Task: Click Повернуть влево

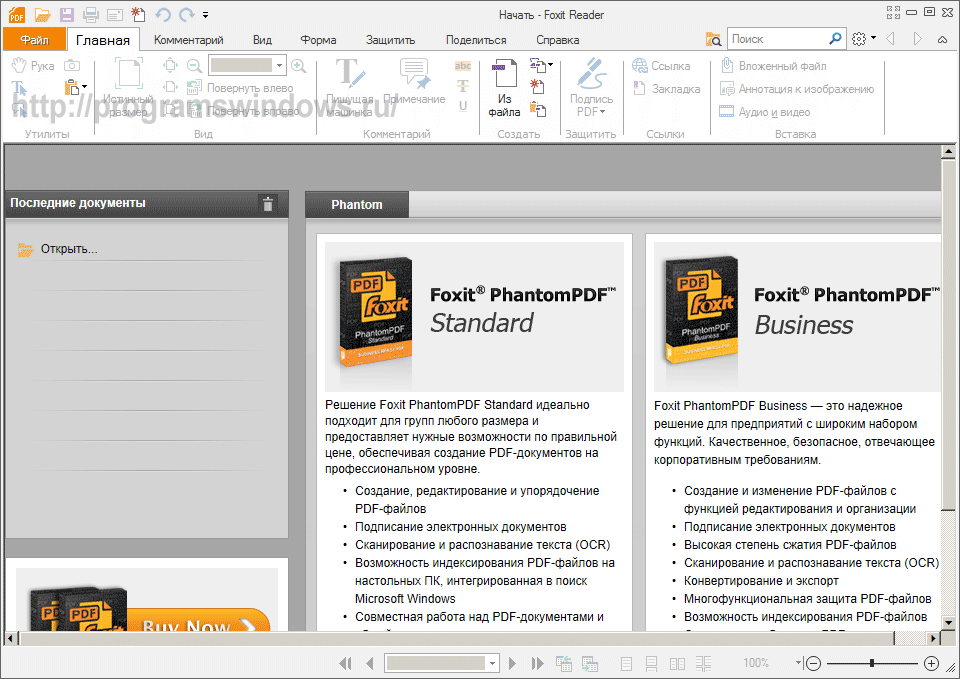Action: click(x=240, y=88)
